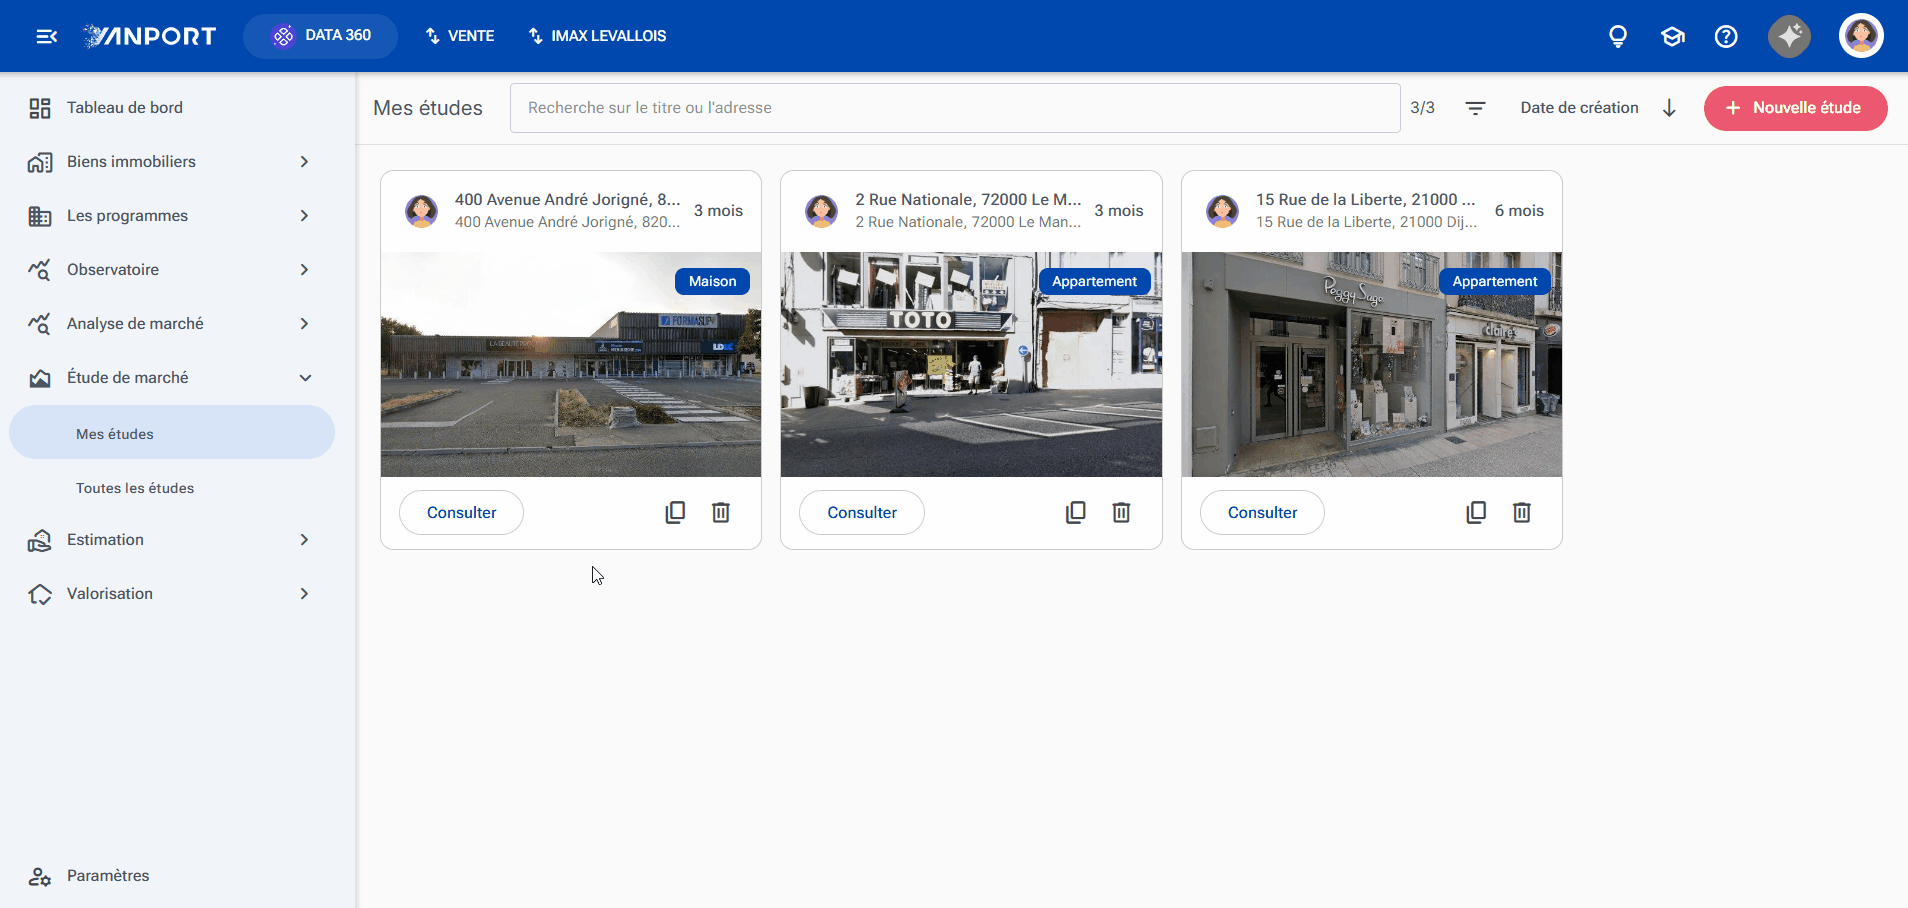Duplicate the 400 Avenue André Jorigné study
The width and height of the screenshot is (1908, 908).
pyautogui.click(x=675, y=512)
